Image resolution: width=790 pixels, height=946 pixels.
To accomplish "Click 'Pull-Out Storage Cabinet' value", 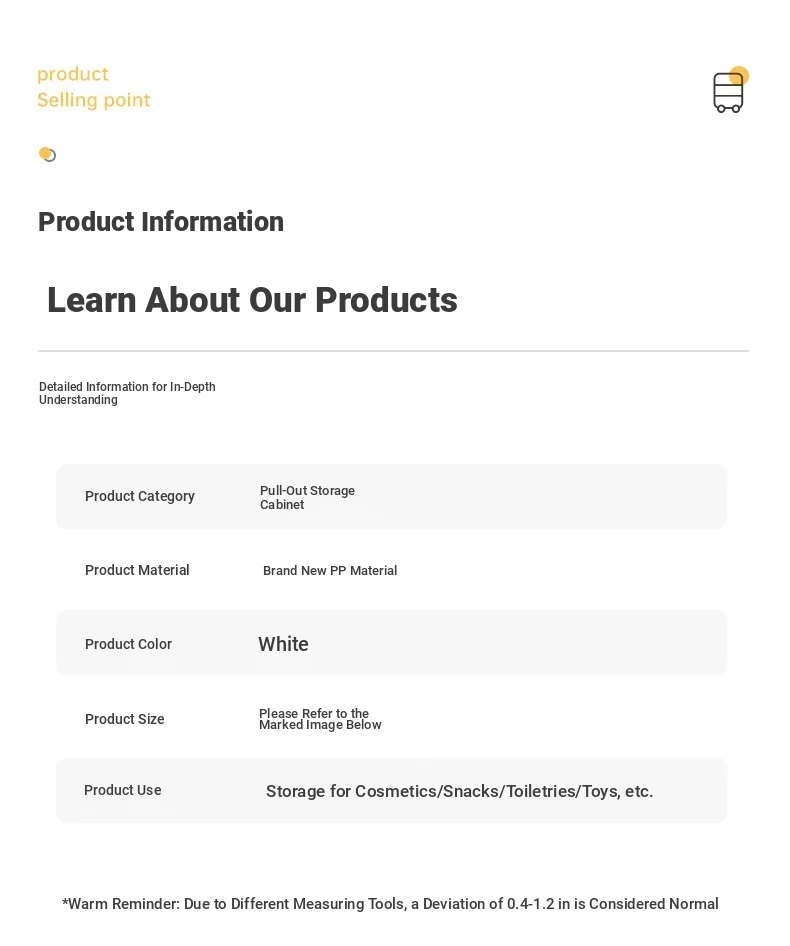I will (307, 497).
